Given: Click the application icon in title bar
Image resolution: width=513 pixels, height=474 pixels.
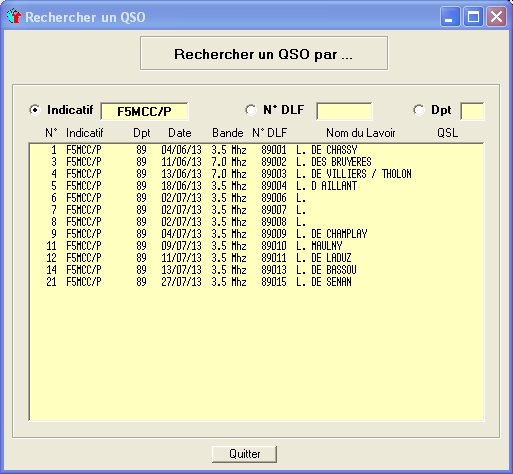Looking at the screenshot, I should (x=14, y=17).
